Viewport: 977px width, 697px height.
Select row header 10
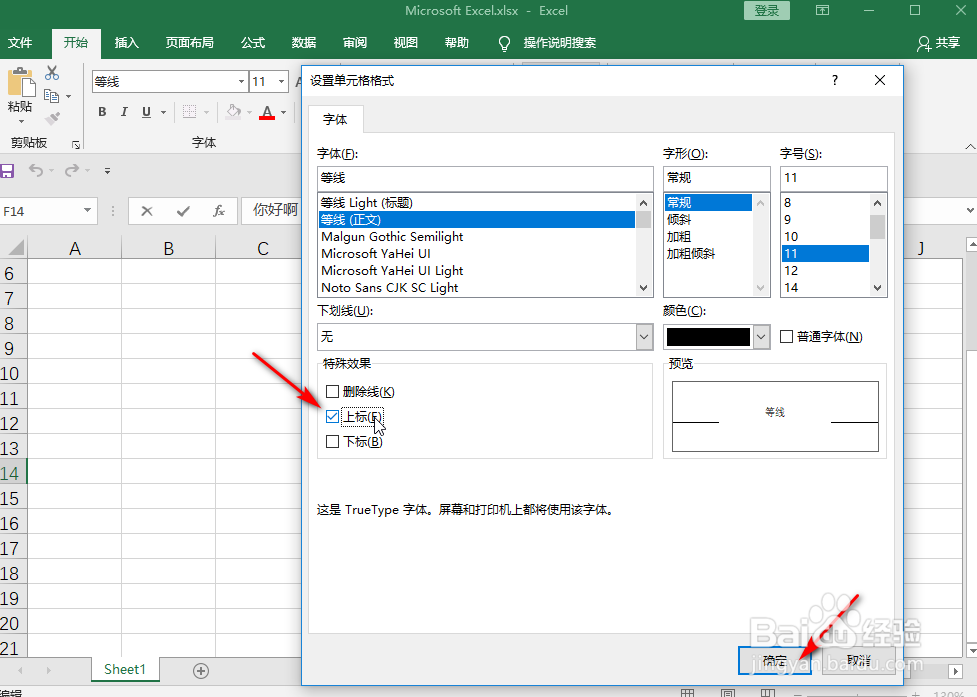[x=12, y=374]
